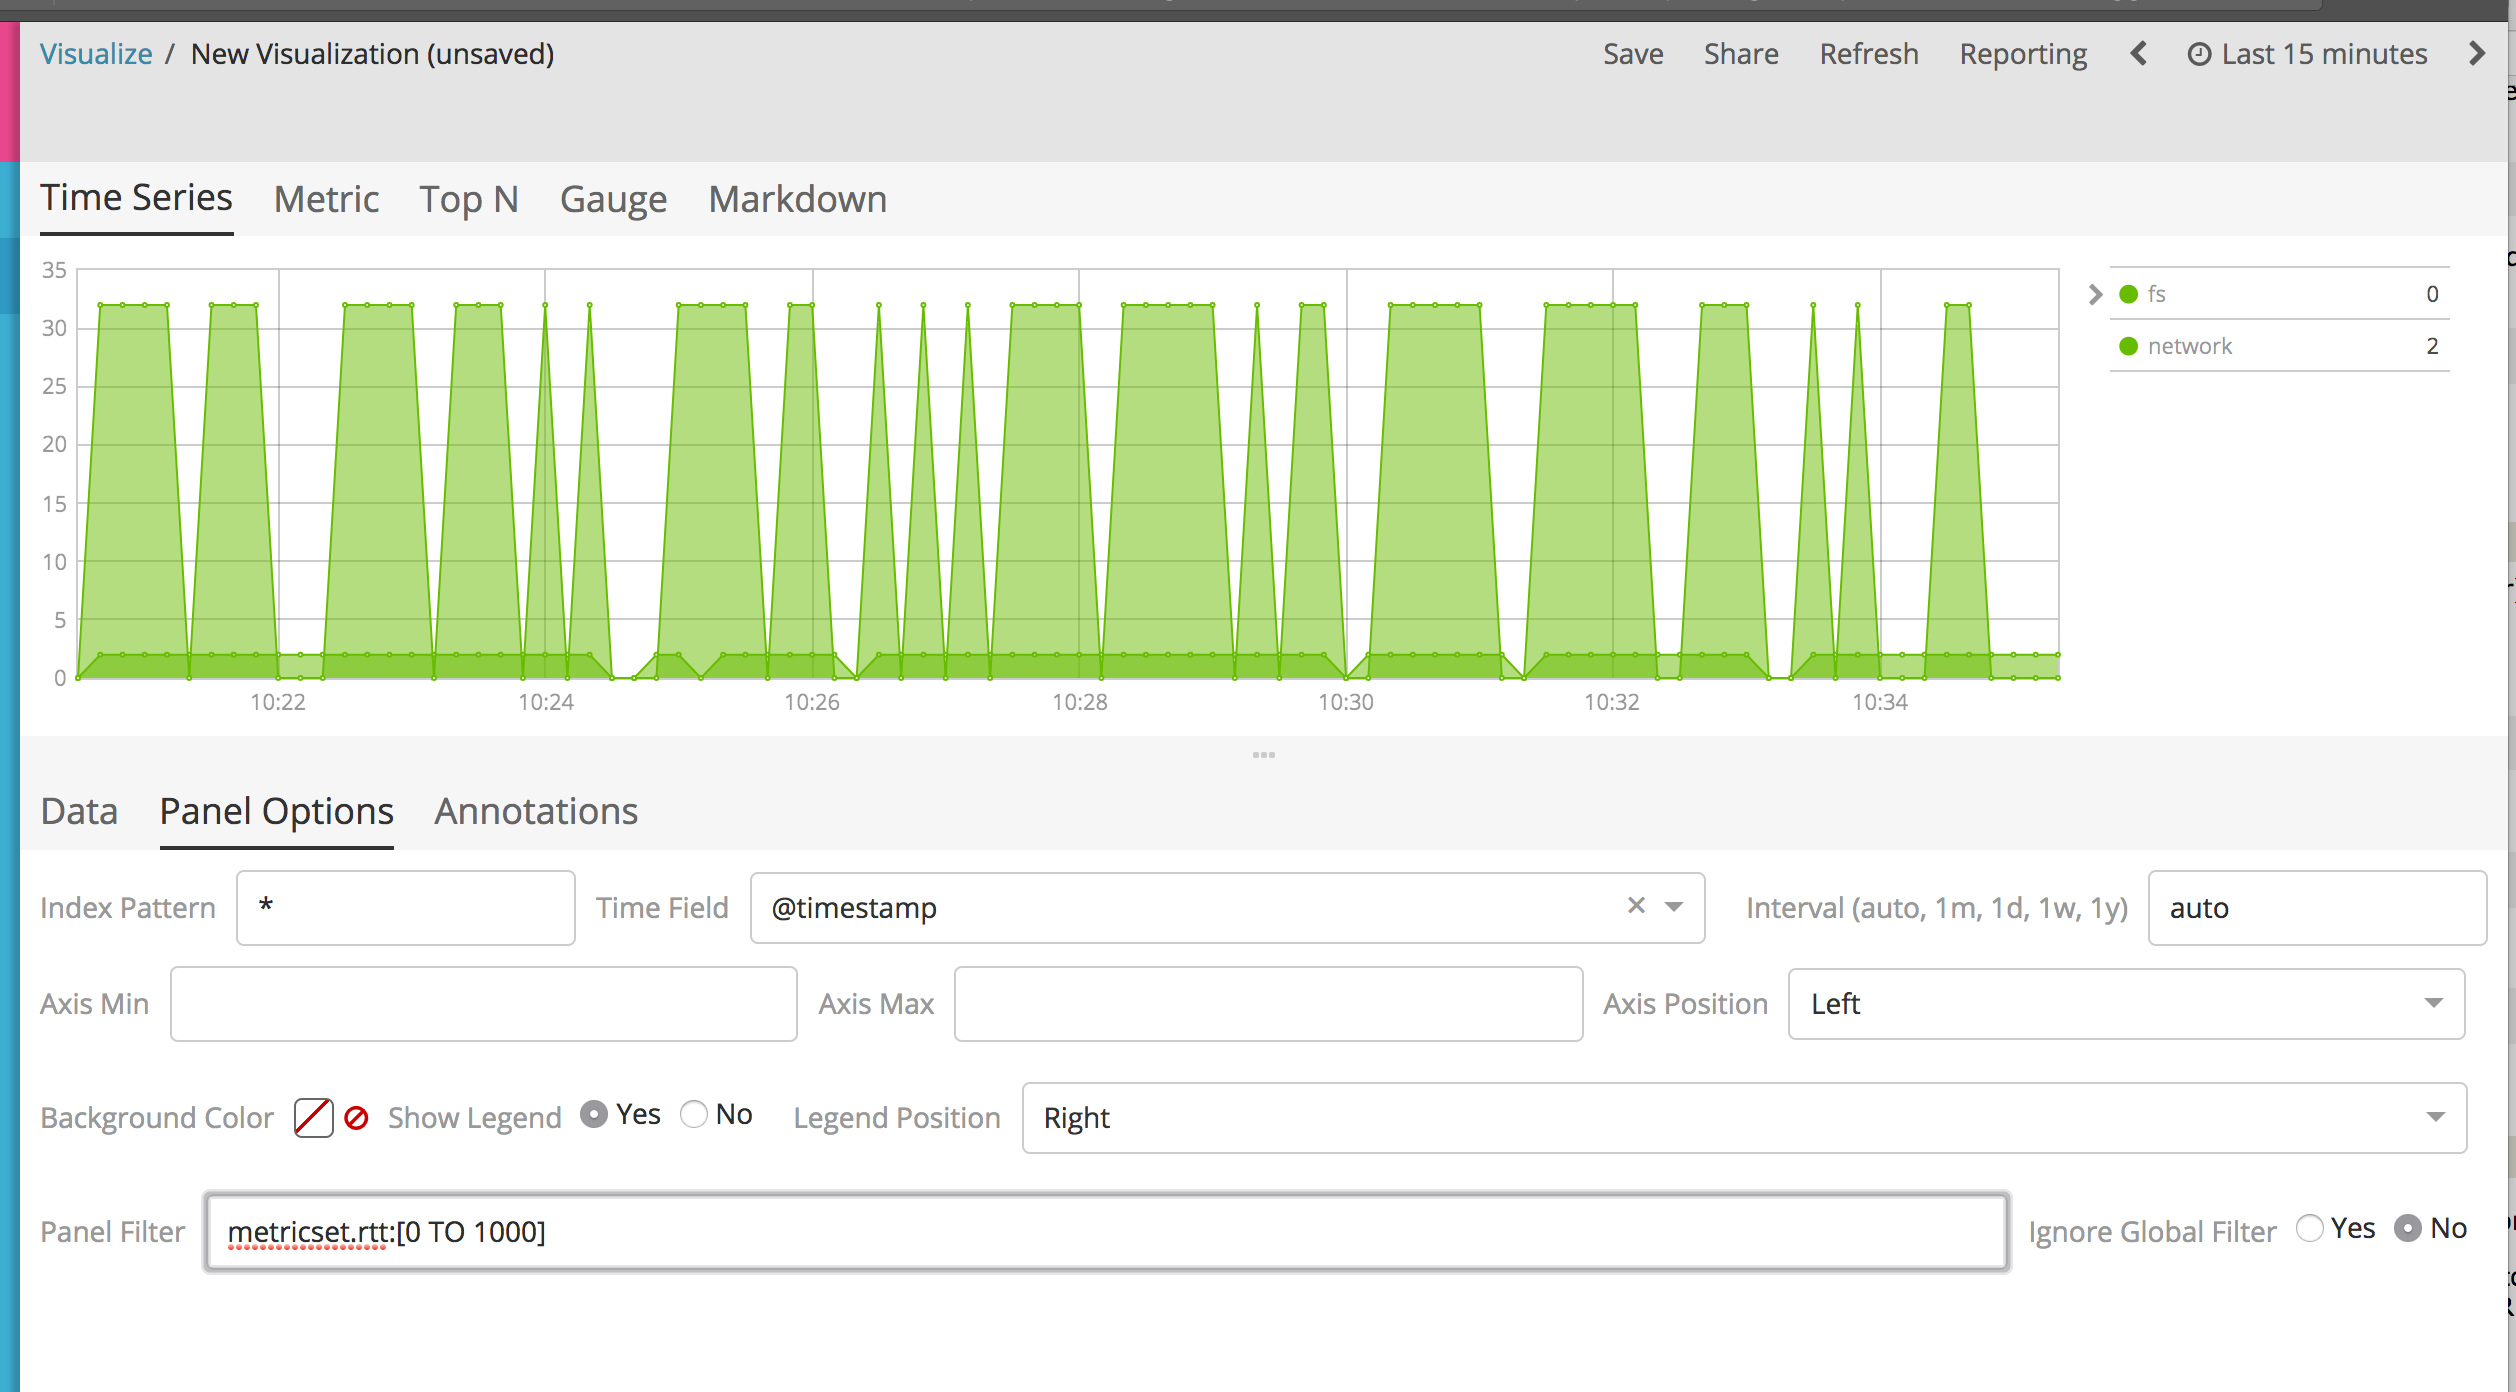Viewport: 2516px width, 1392px height.
Task: Select No for Show Legend
Action: click(x=694, y=1114)
